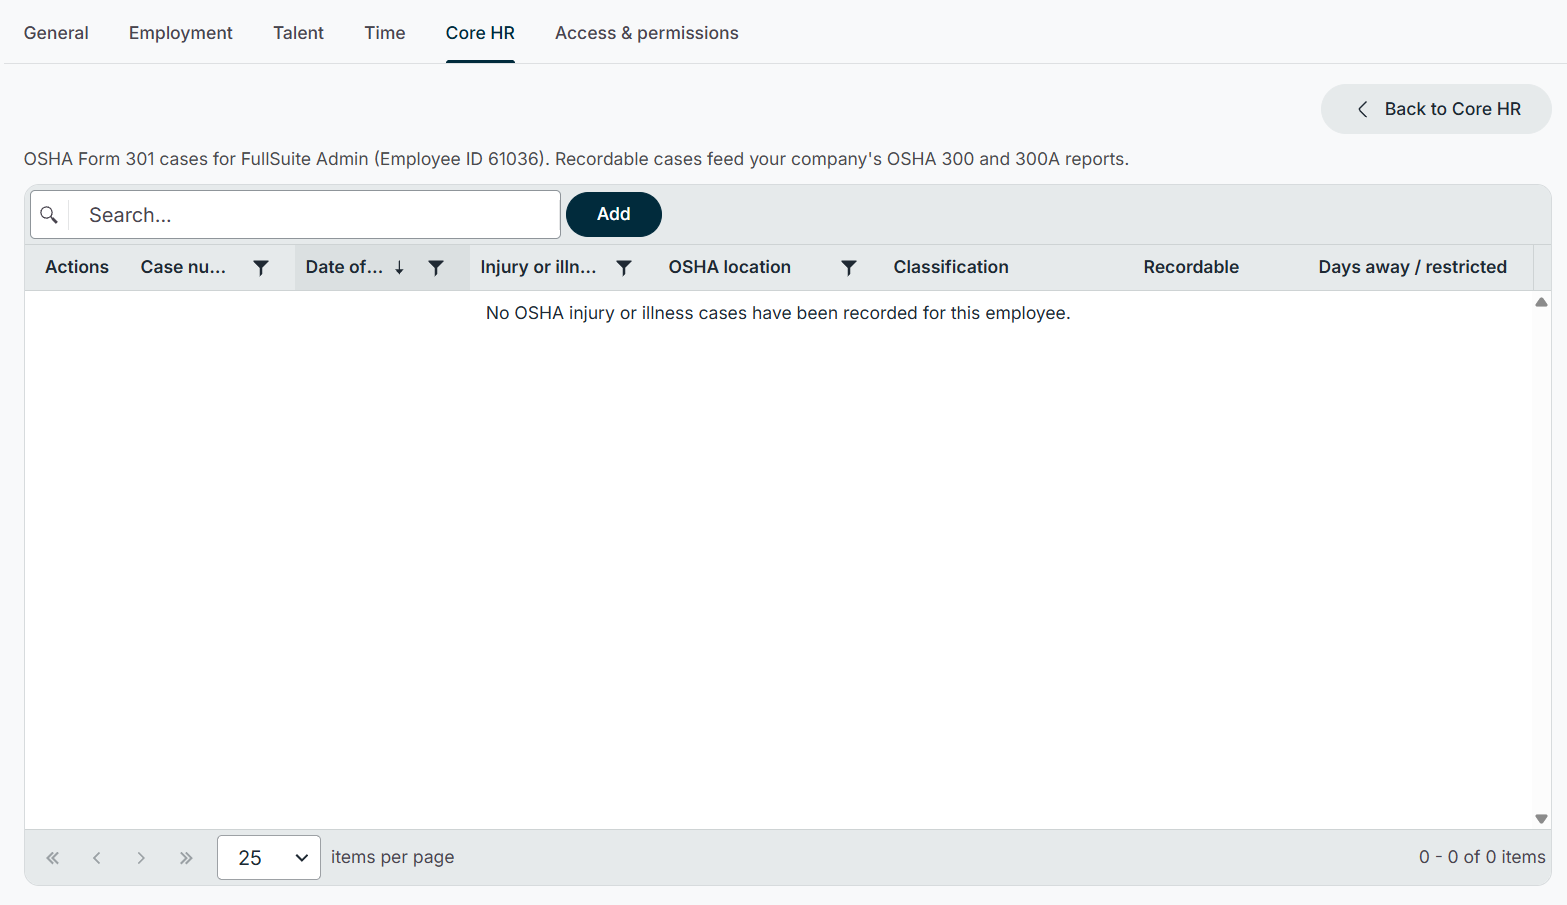1567x905 pixels.
Task: Open the items per page dropdown
Action: coord(269,858)
